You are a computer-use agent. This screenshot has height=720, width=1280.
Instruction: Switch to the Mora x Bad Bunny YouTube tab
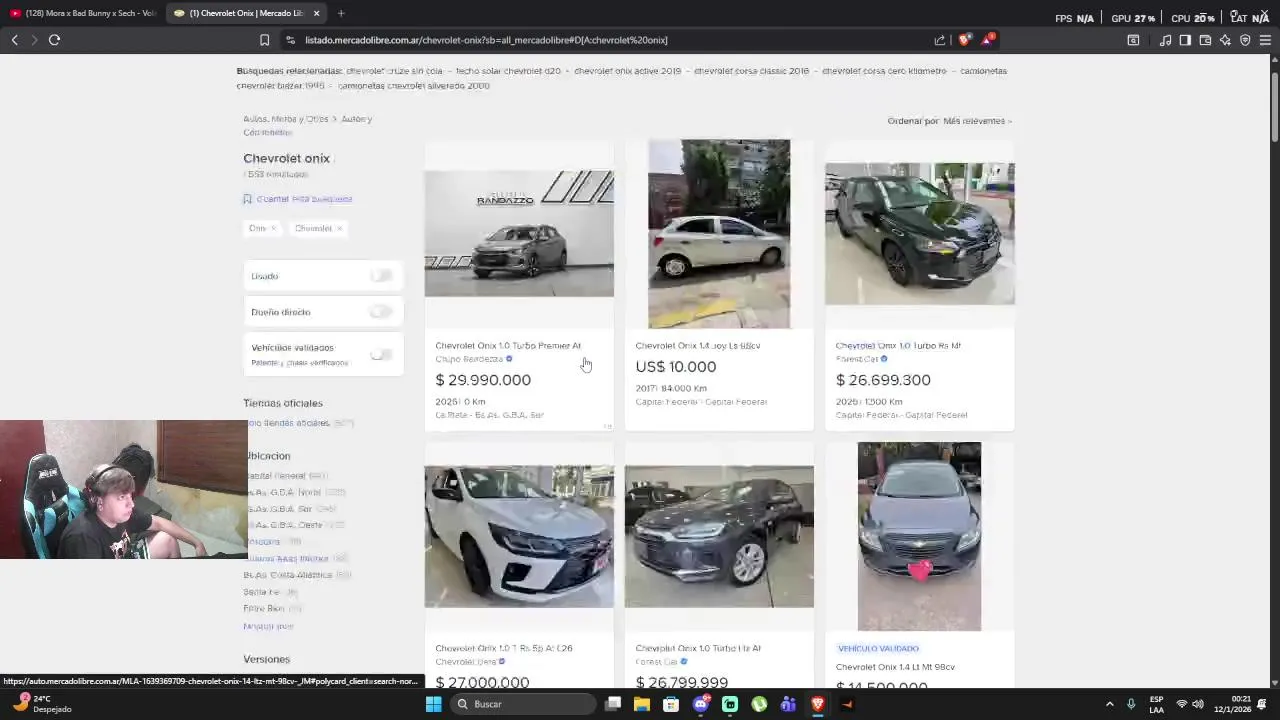(x=84, y=13)
